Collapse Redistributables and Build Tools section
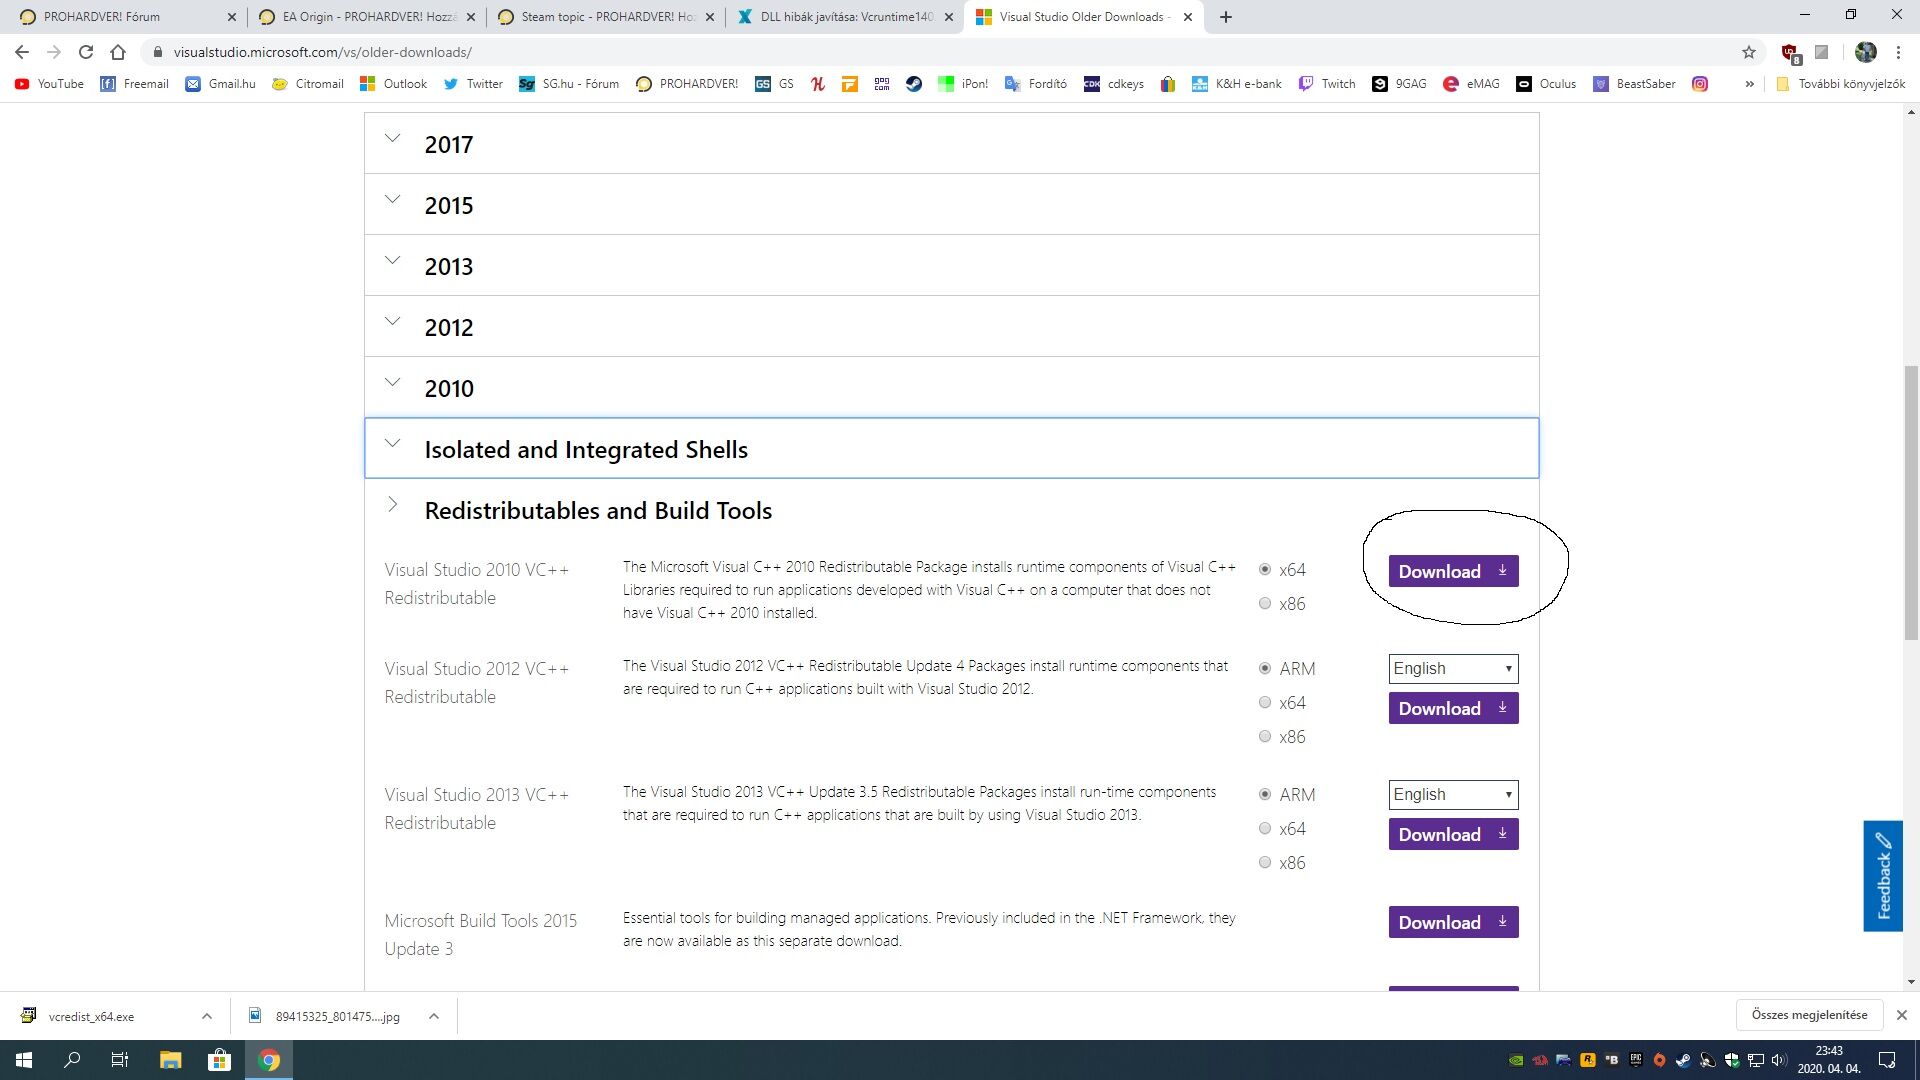 pos(951,510)
